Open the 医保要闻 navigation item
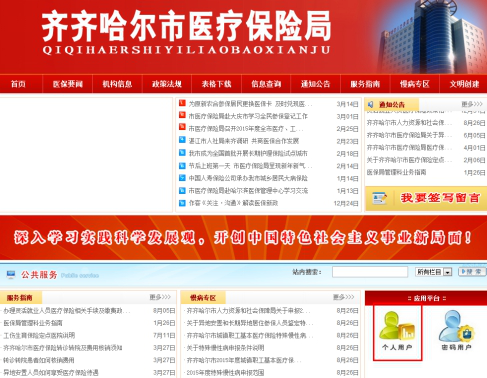The image size is (487, 378). (x=68, y=84)
